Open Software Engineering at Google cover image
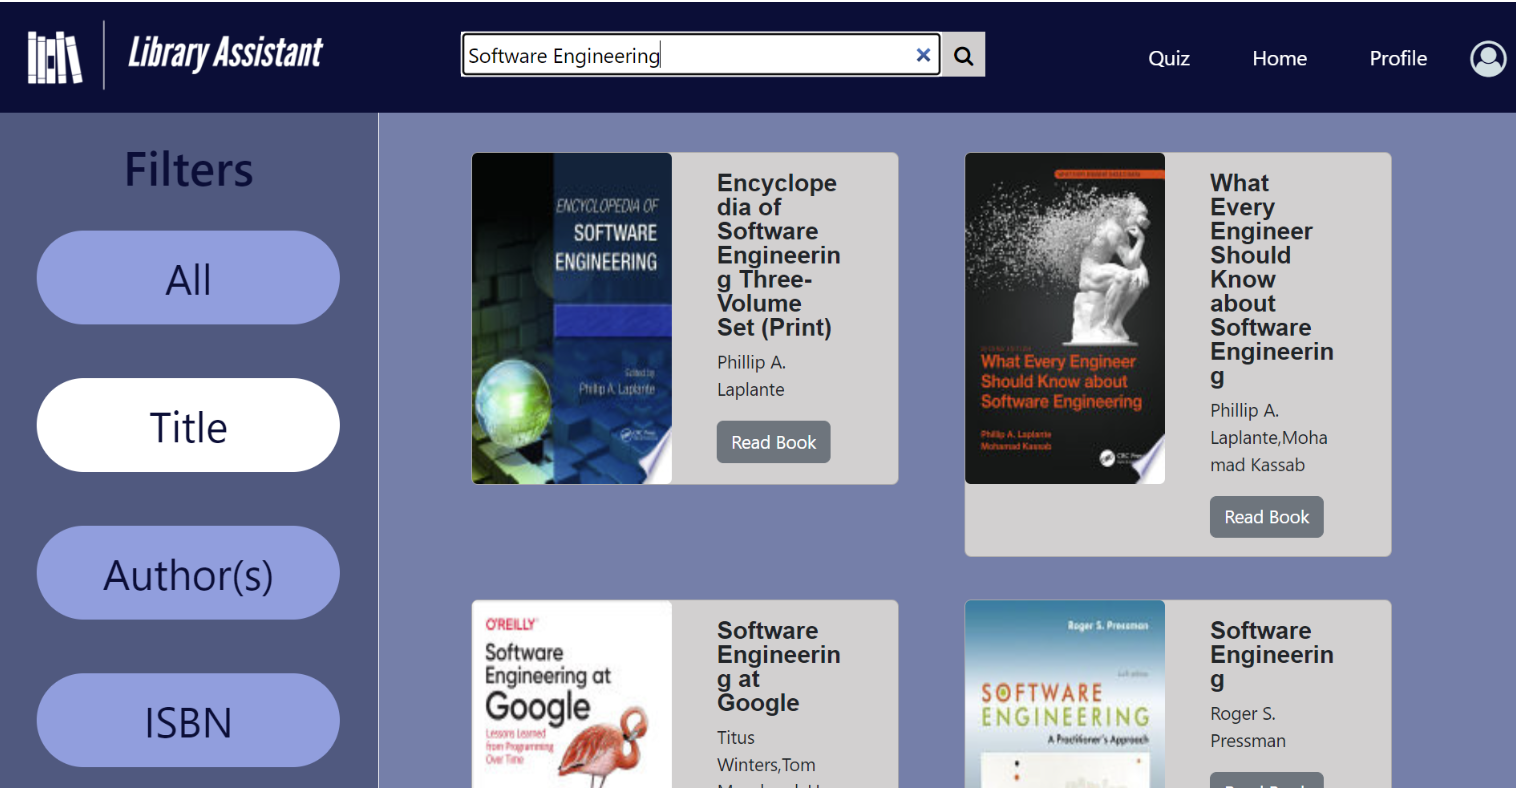This screenshot has height=790, width=1516. (x=572, y=694)
